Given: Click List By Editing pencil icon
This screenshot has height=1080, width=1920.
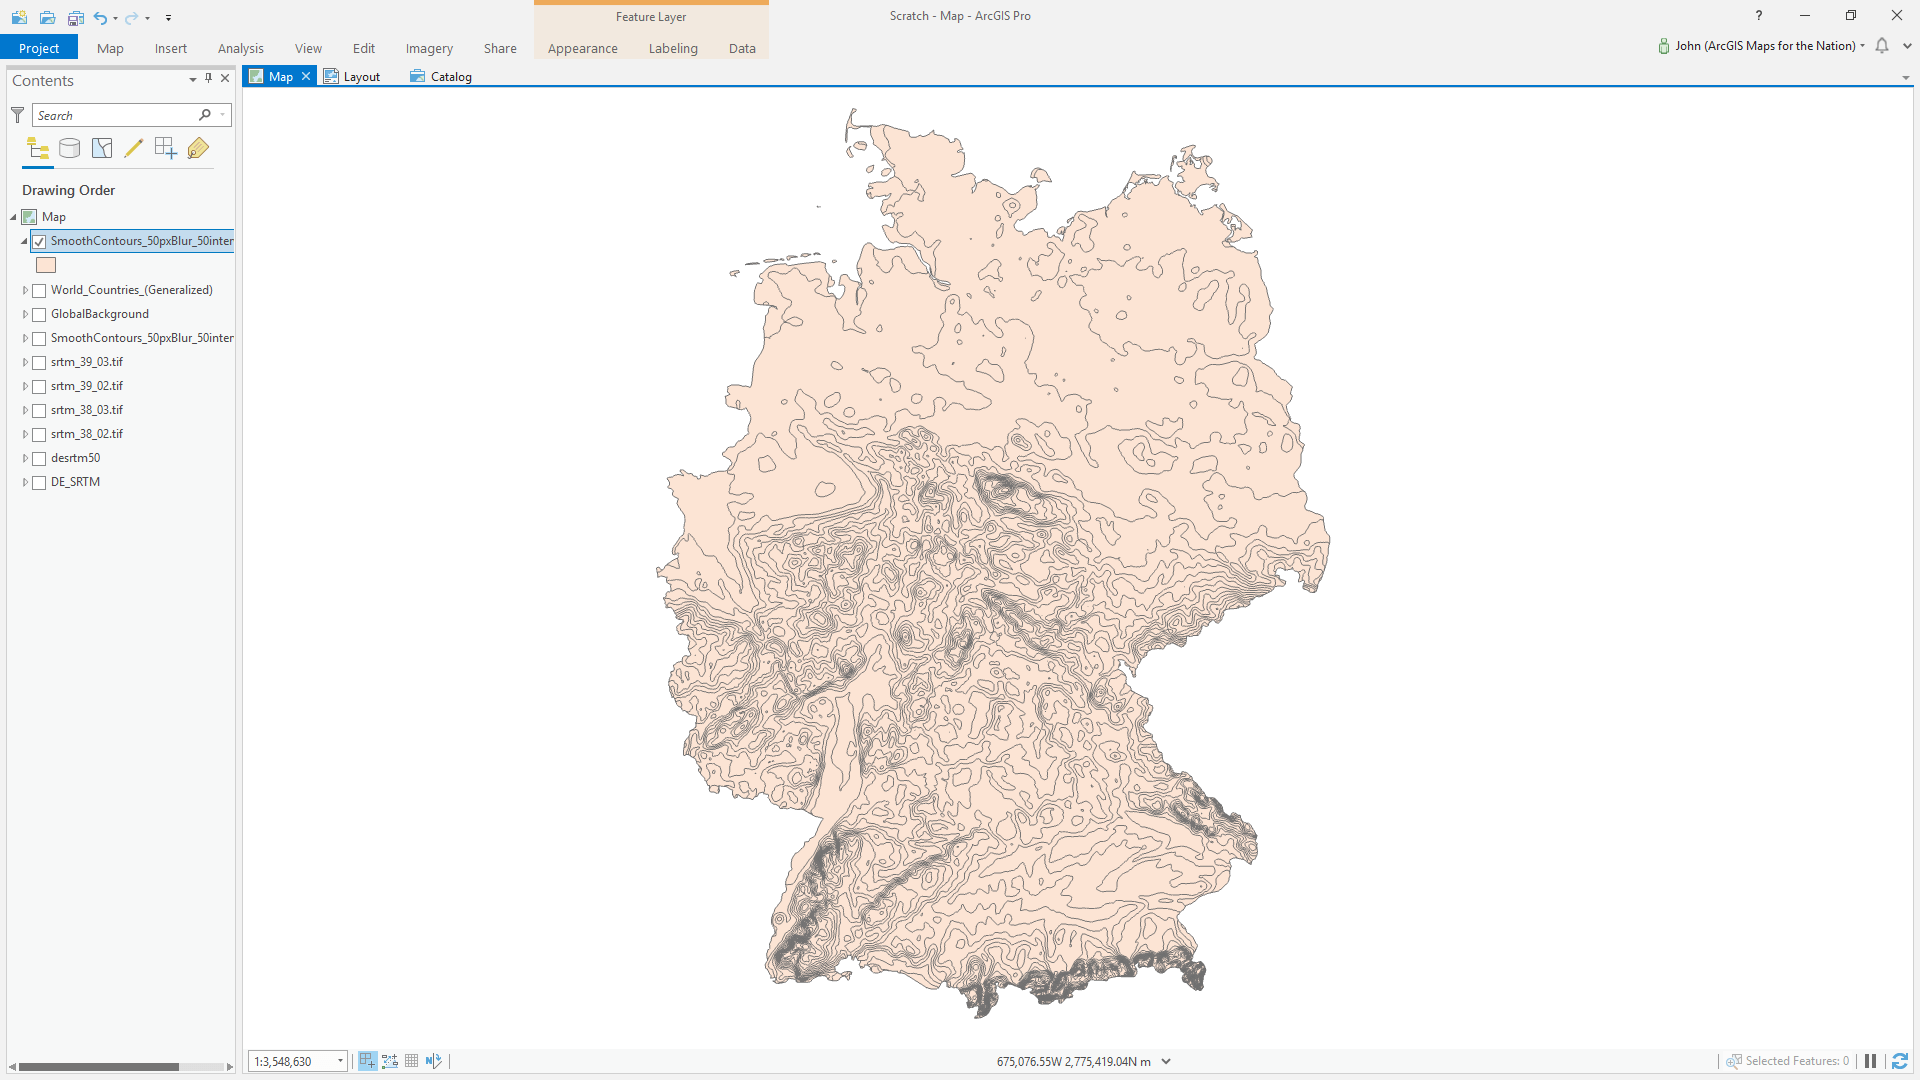Looking at the screenshot, I should [134, 149].
